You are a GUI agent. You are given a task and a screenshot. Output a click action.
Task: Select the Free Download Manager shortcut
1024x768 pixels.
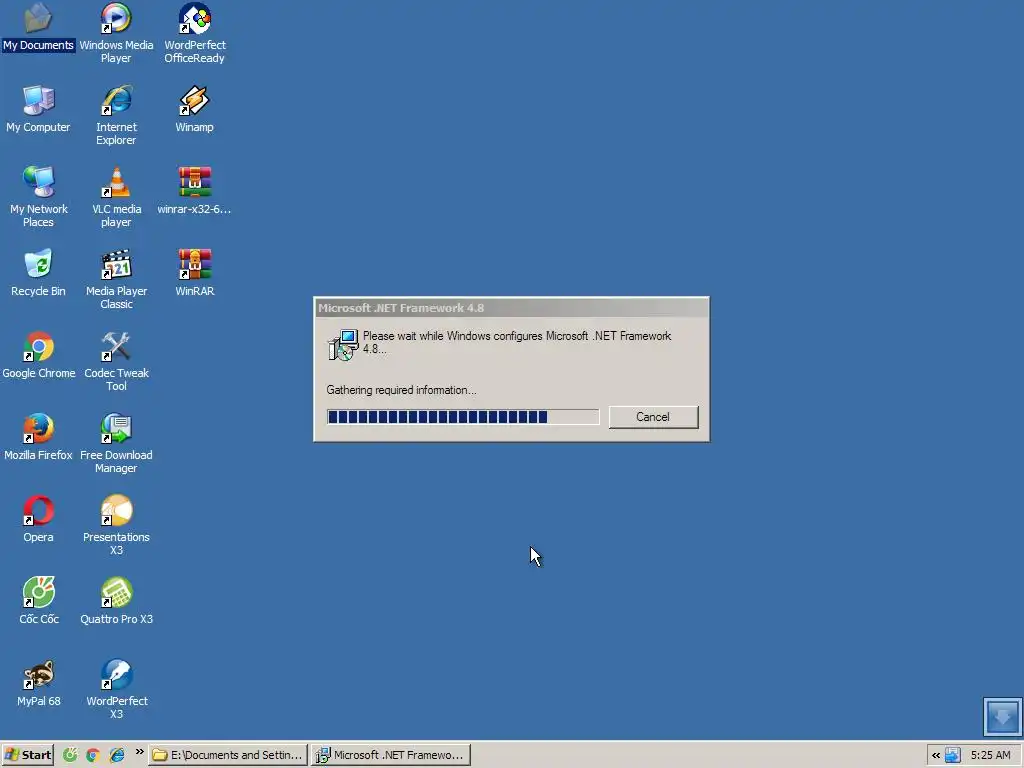tap(116, 443)
